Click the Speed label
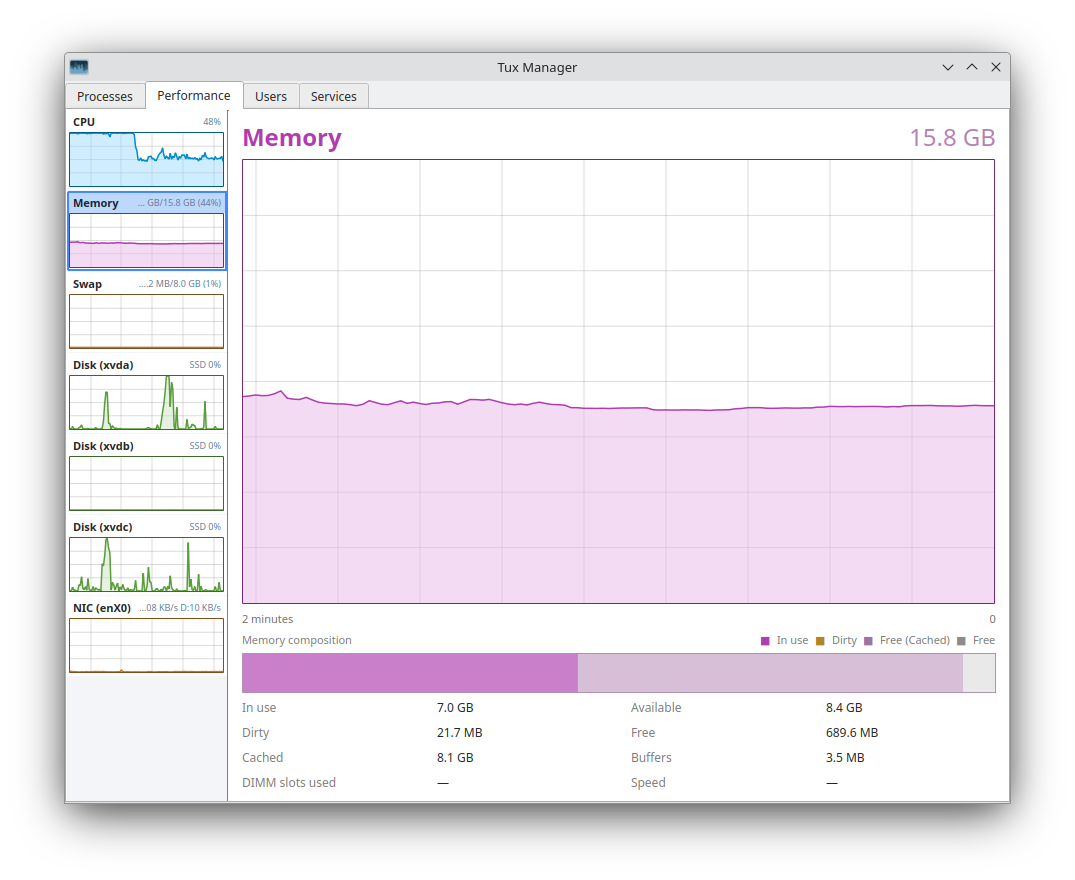Image resolution: width=1075 pixels, height=880 pixels. (649, 783)
